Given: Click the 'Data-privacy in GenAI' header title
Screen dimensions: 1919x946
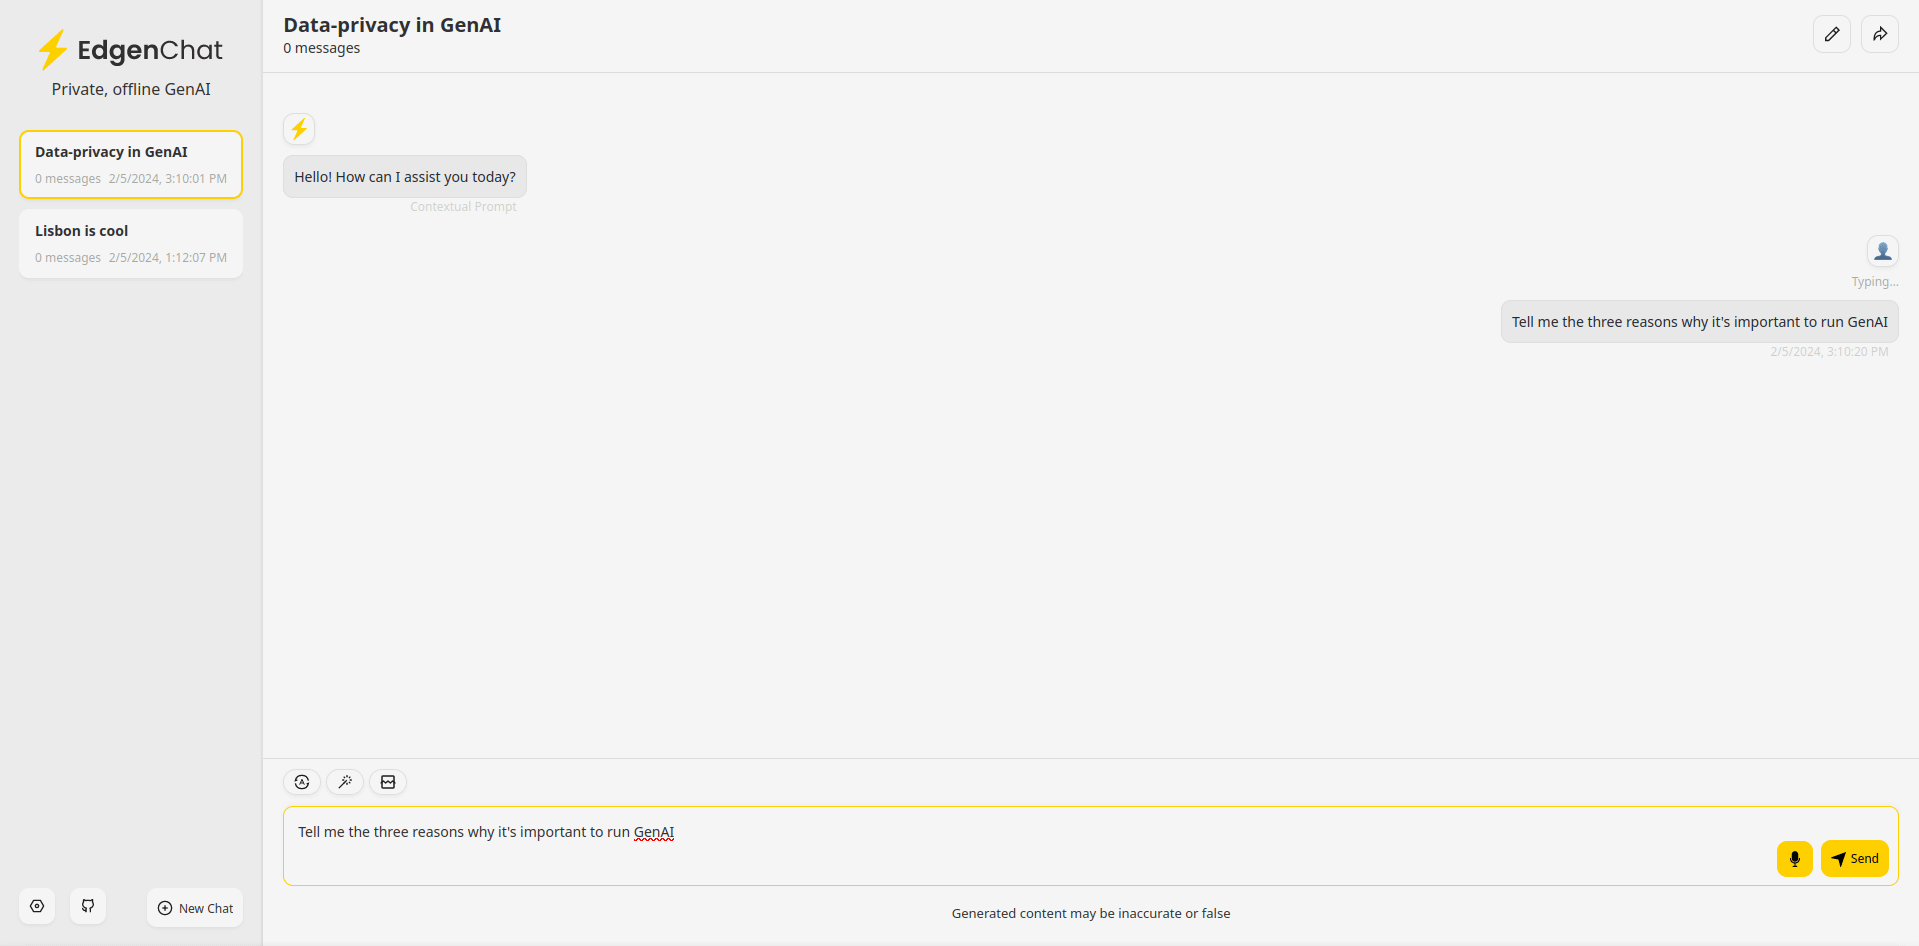Looking at the screenshot, I should (392, 25).
